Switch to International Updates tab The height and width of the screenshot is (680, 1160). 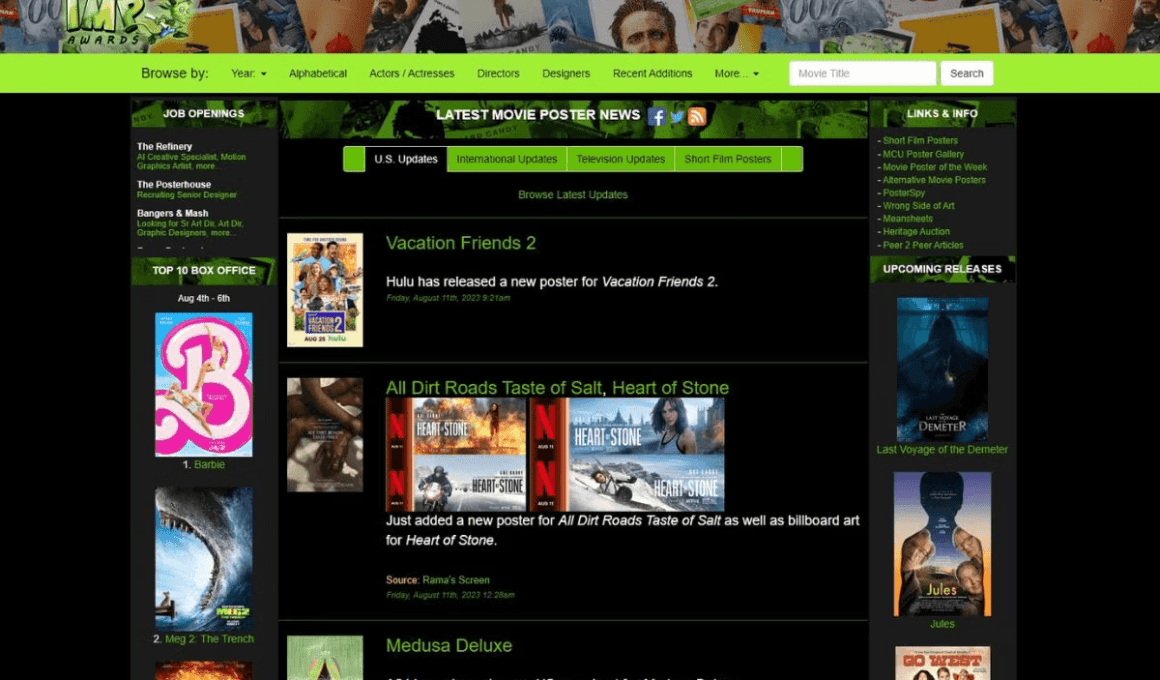[x=507, y=159]
